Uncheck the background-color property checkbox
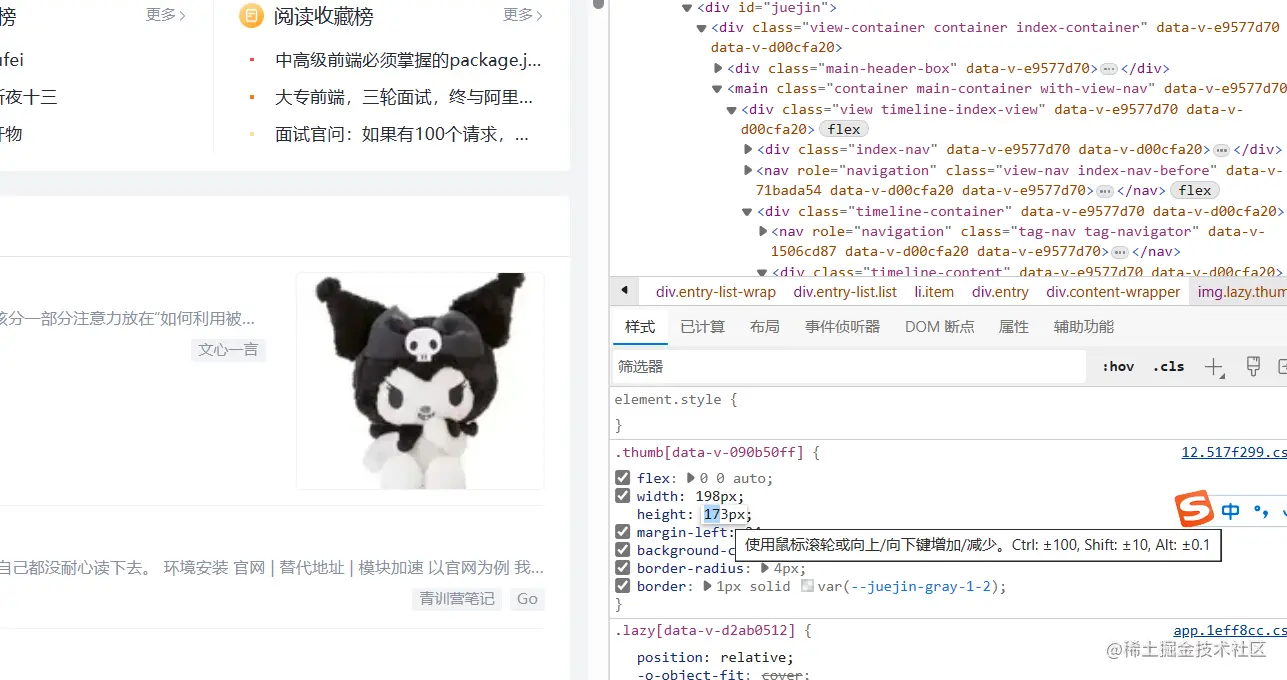1287x680 pixels. 622,550
